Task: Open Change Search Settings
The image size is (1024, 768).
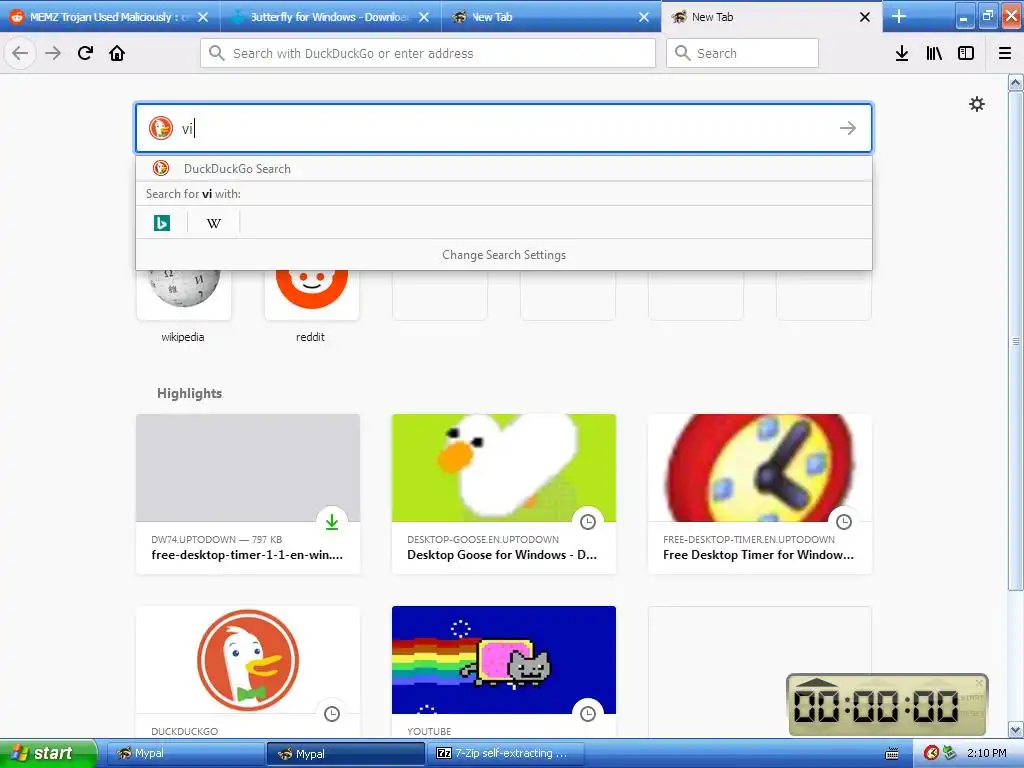Action: tap(504, 255)
